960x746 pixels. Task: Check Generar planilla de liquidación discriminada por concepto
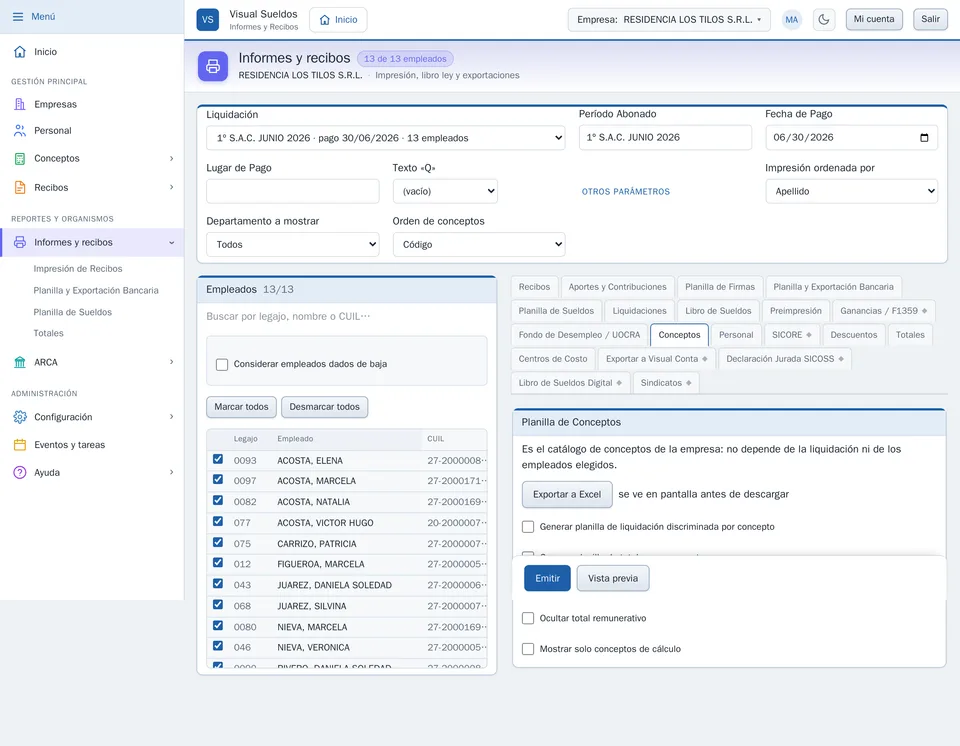[x=528, y=527]
